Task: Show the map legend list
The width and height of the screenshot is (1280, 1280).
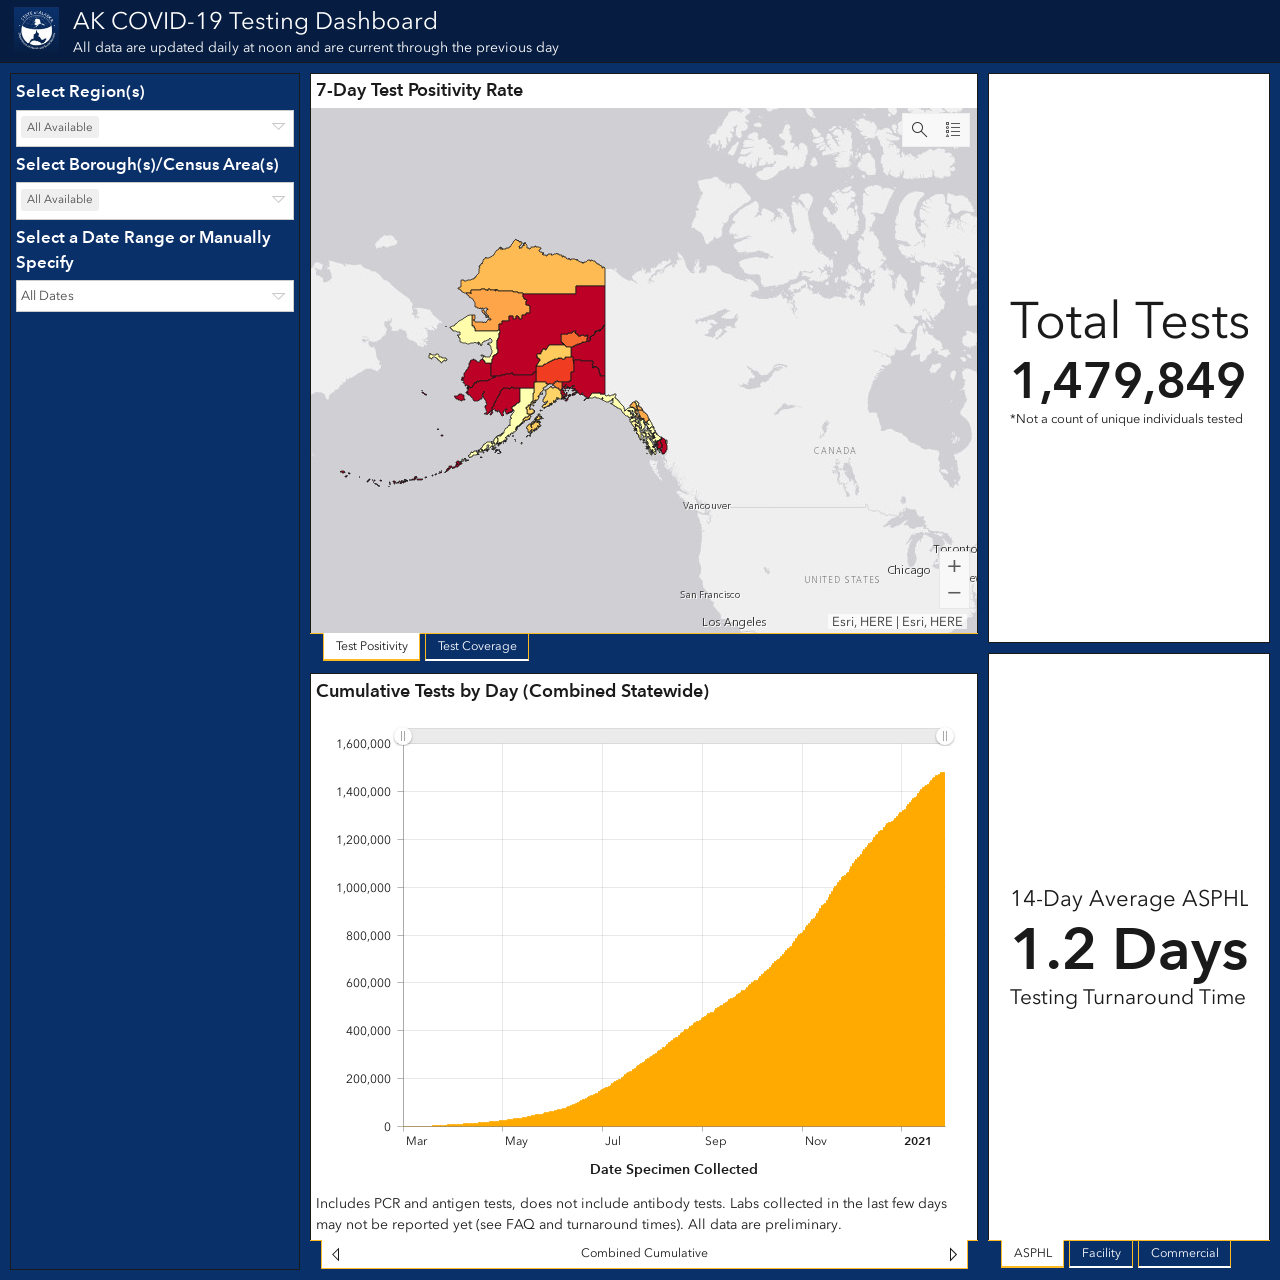Action: (x=953, y=130)
